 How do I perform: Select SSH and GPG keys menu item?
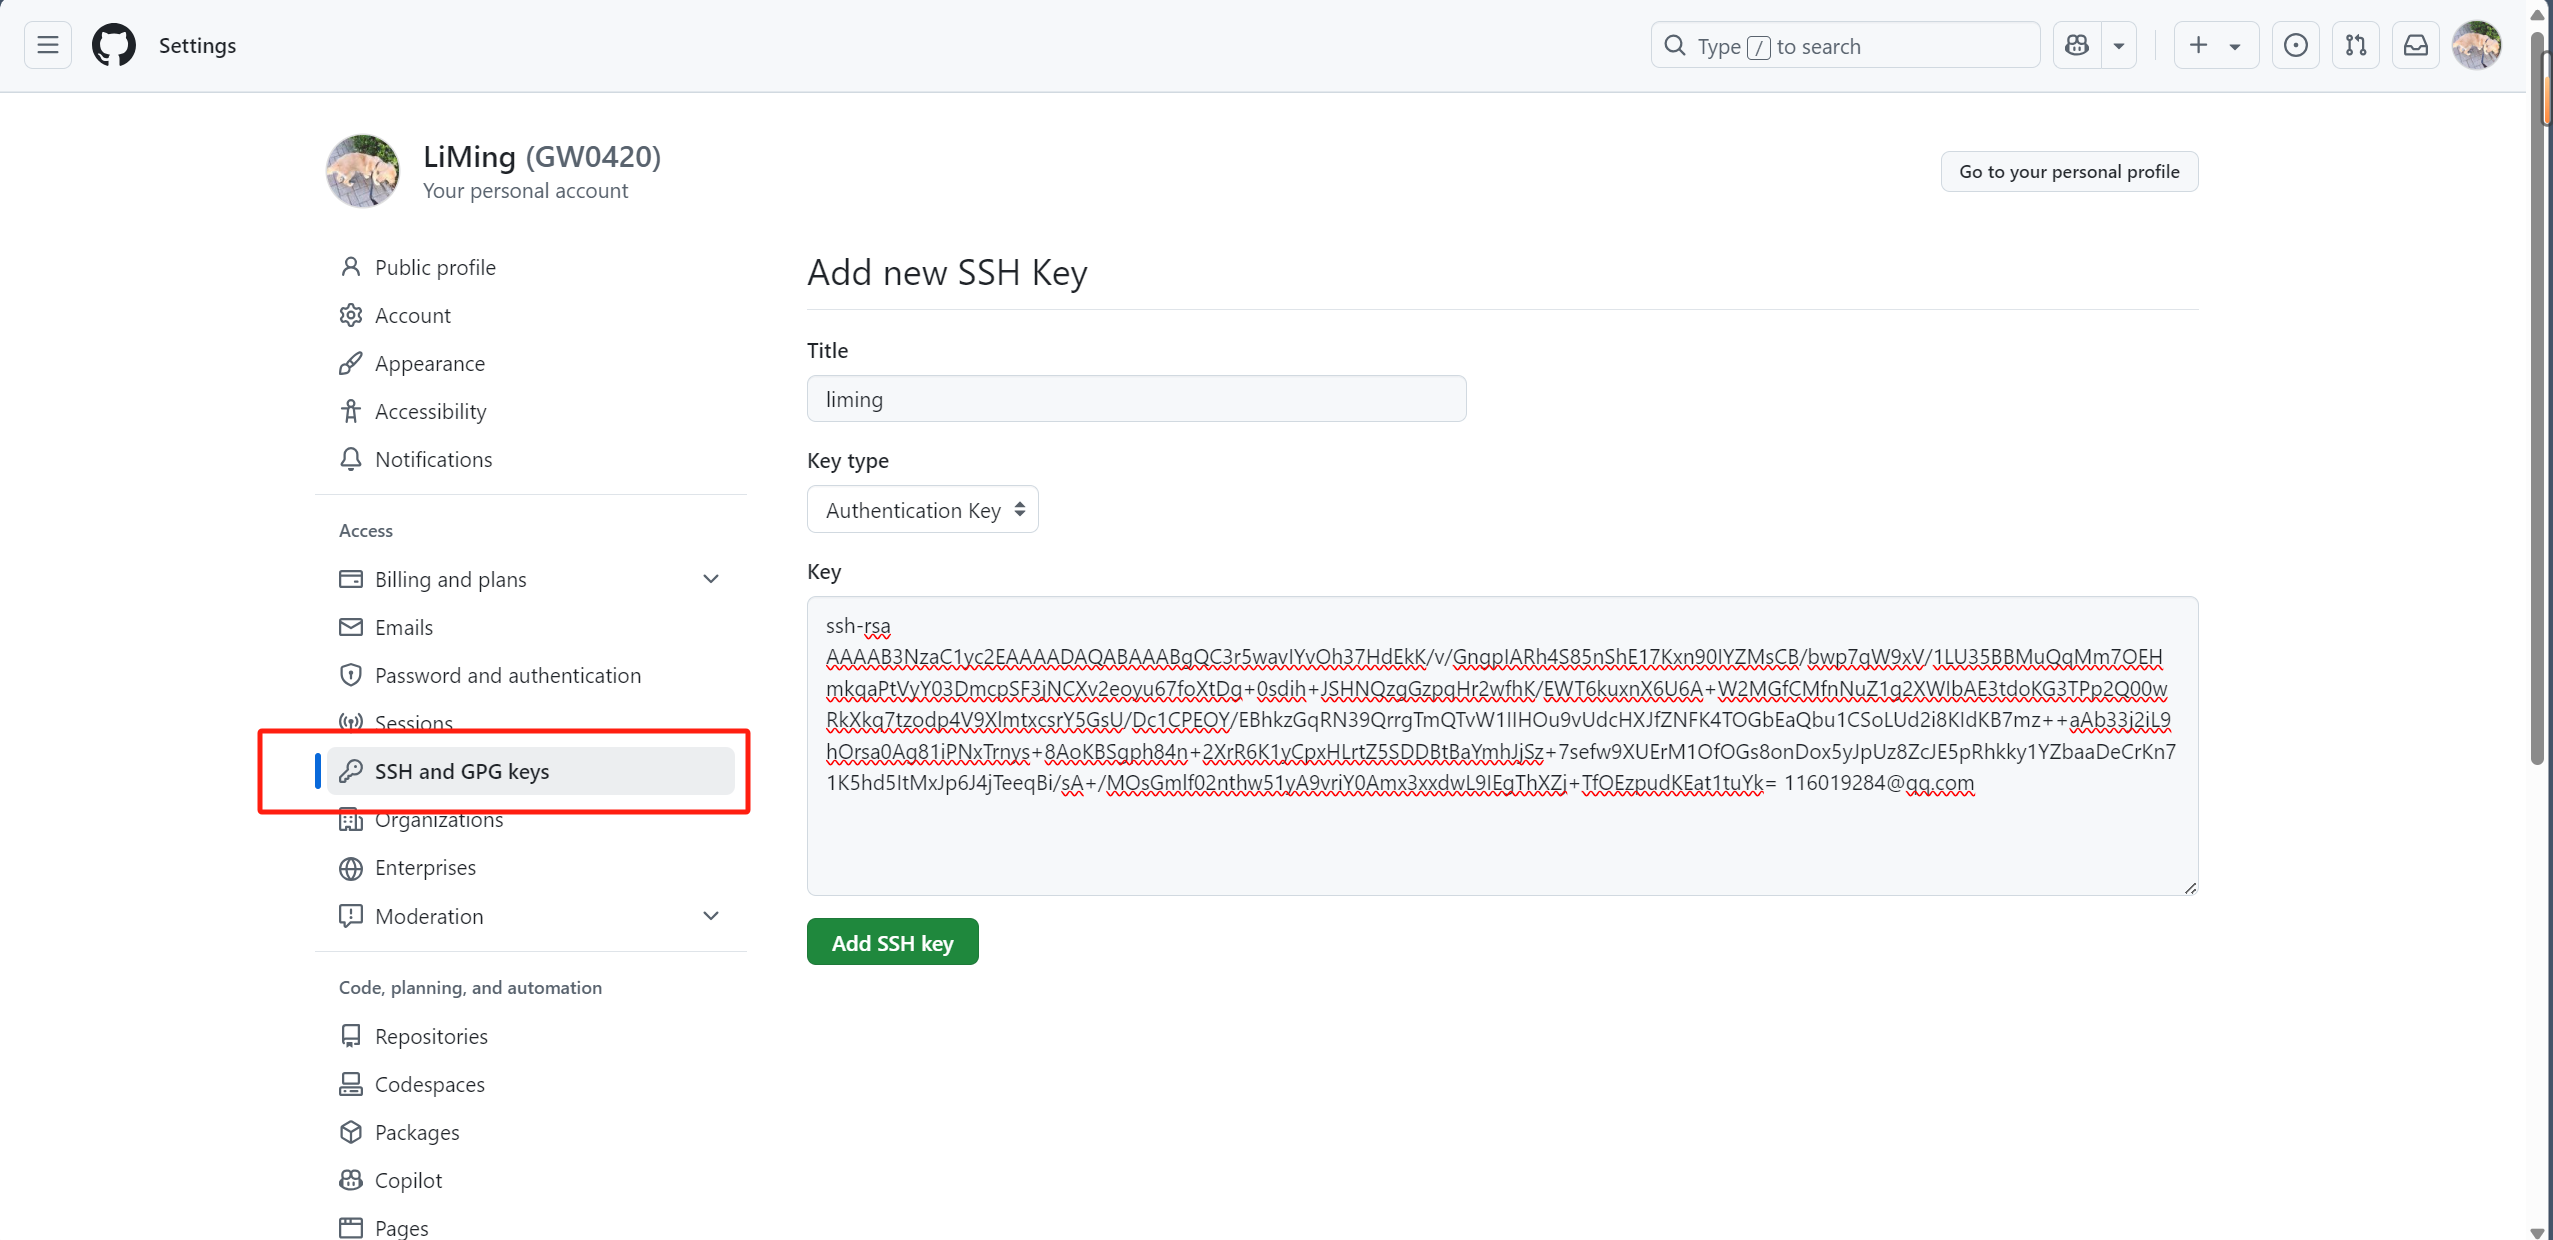point(461,771)
